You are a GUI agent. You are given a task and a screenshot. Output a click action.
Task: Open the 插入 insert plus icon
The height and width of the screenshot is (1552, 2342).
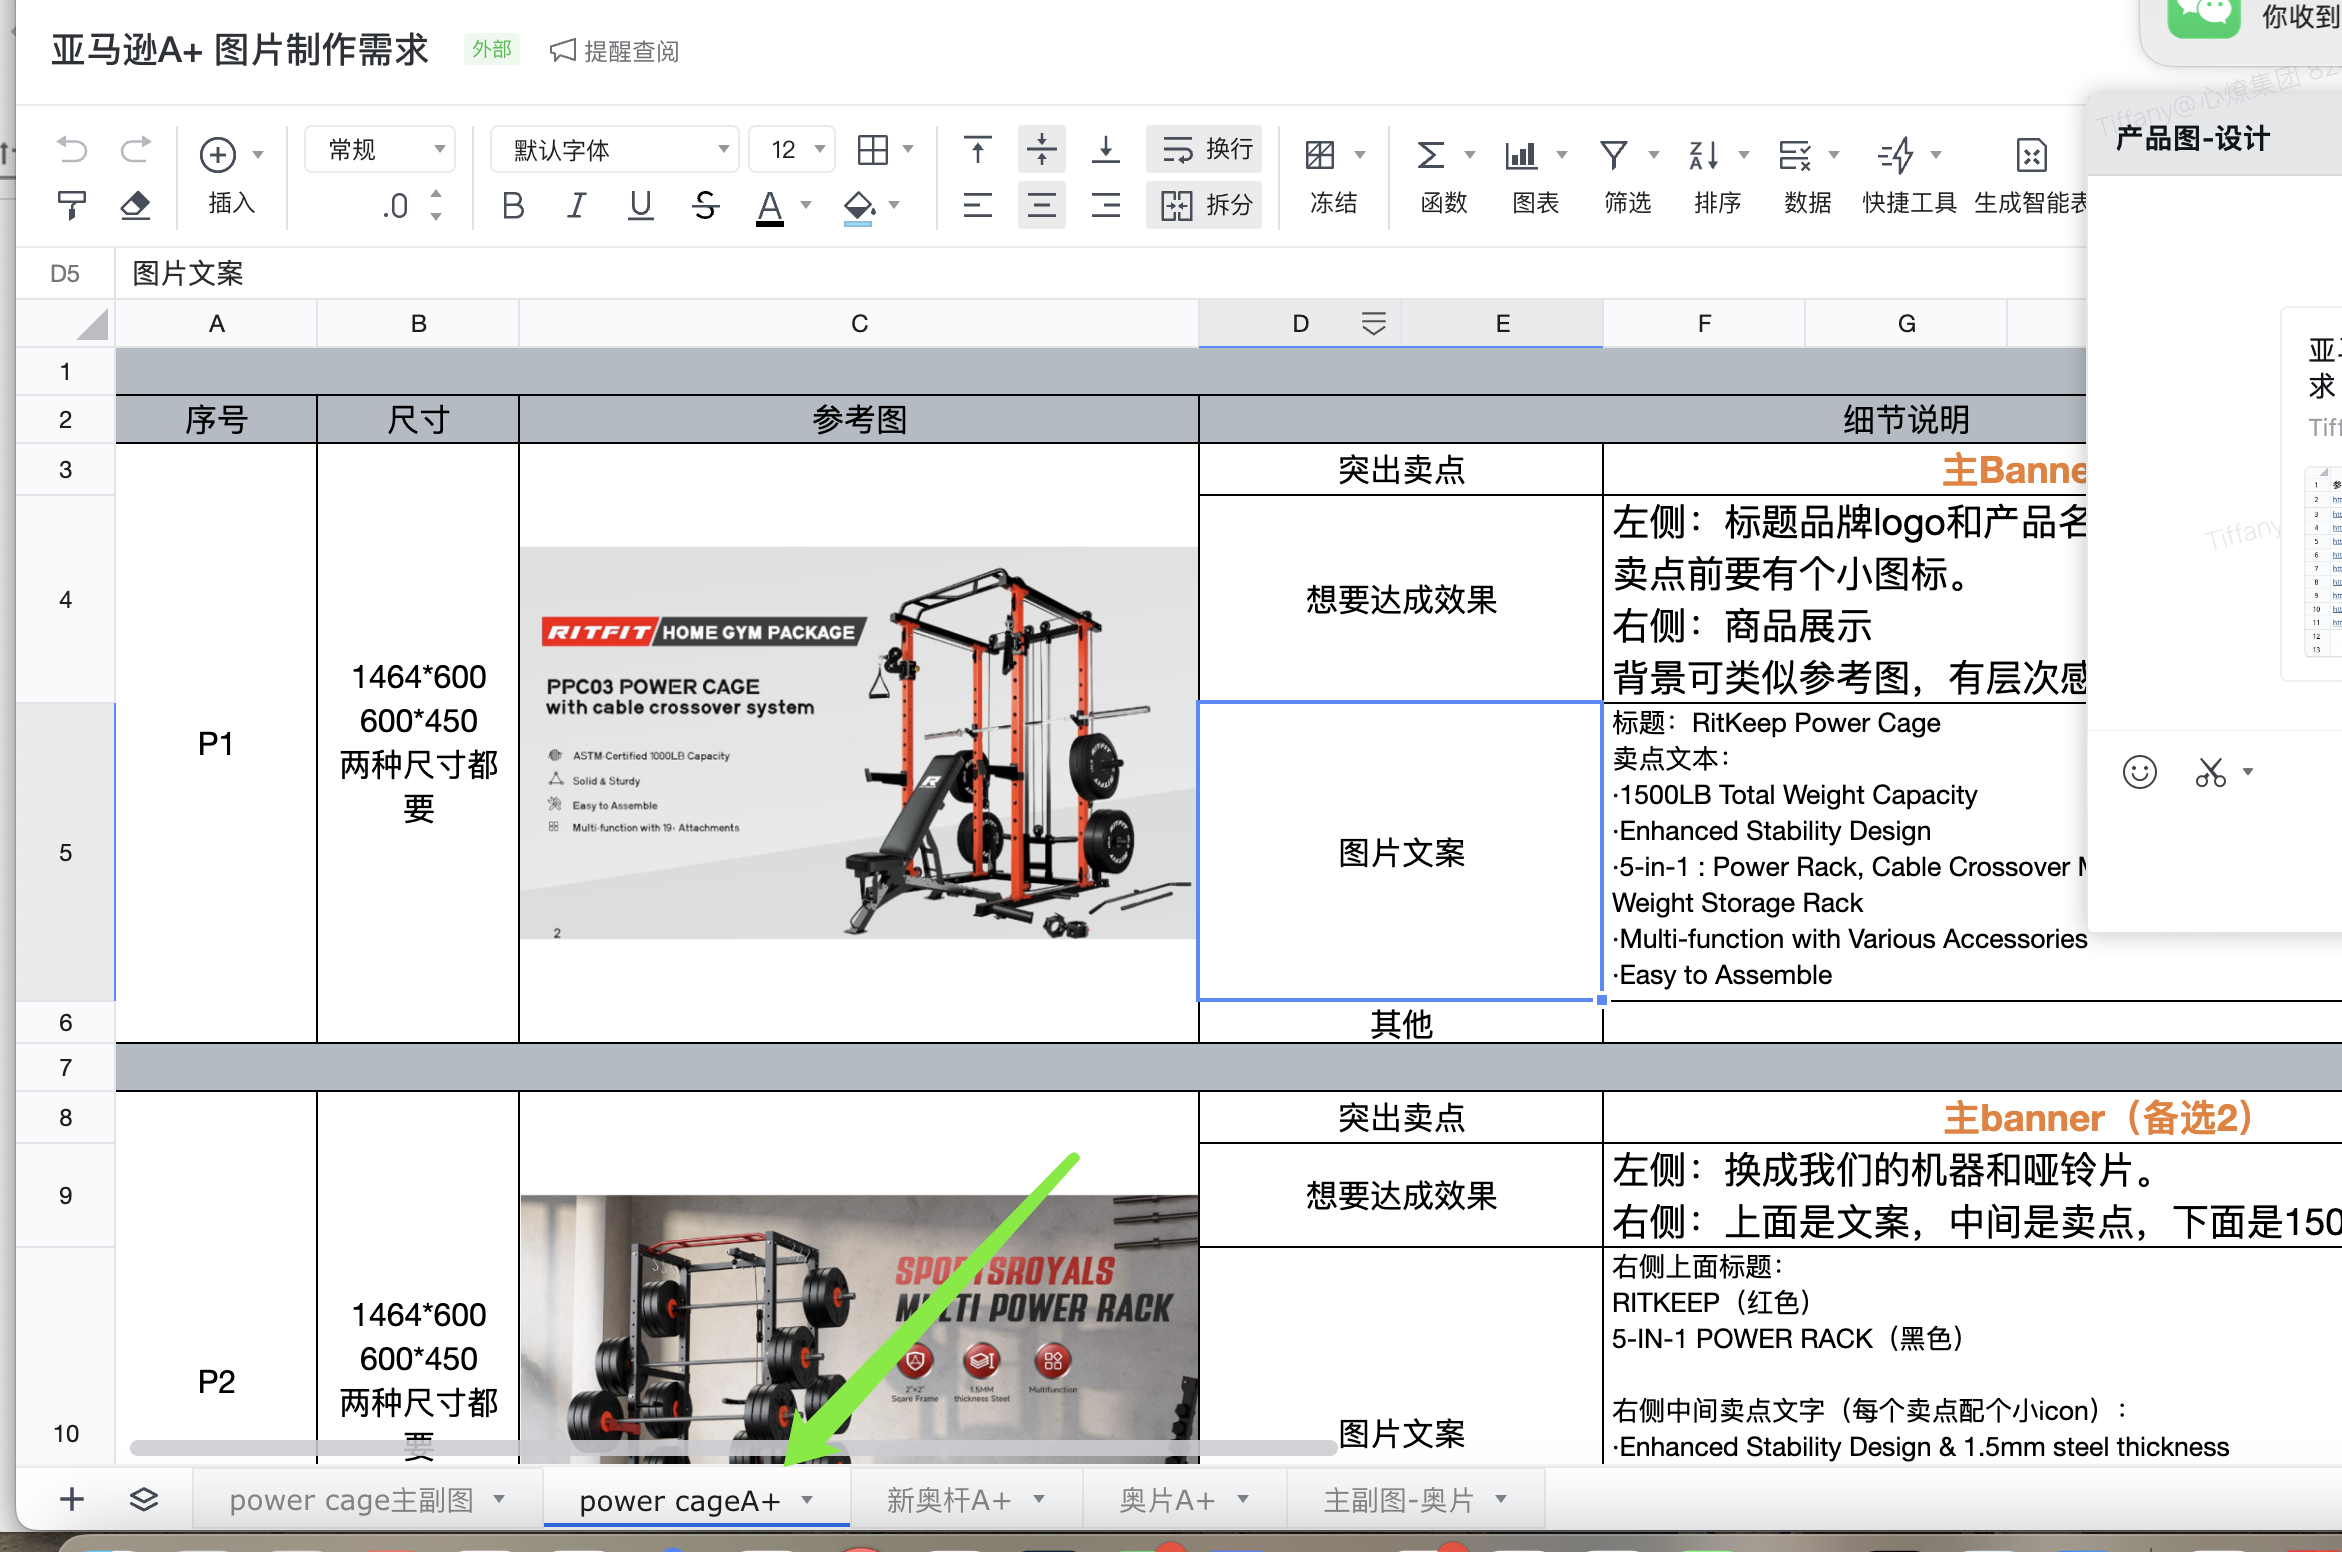(x=218, y=154)
